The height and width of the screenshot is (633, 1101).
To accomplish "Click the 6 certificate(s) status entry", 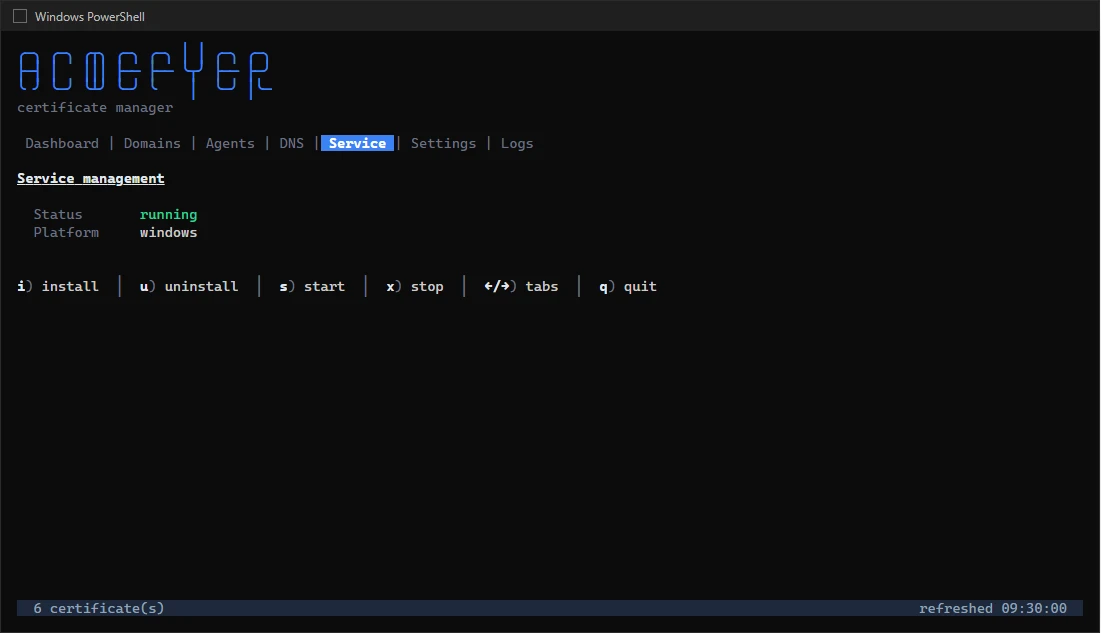I will coord(99,608).
